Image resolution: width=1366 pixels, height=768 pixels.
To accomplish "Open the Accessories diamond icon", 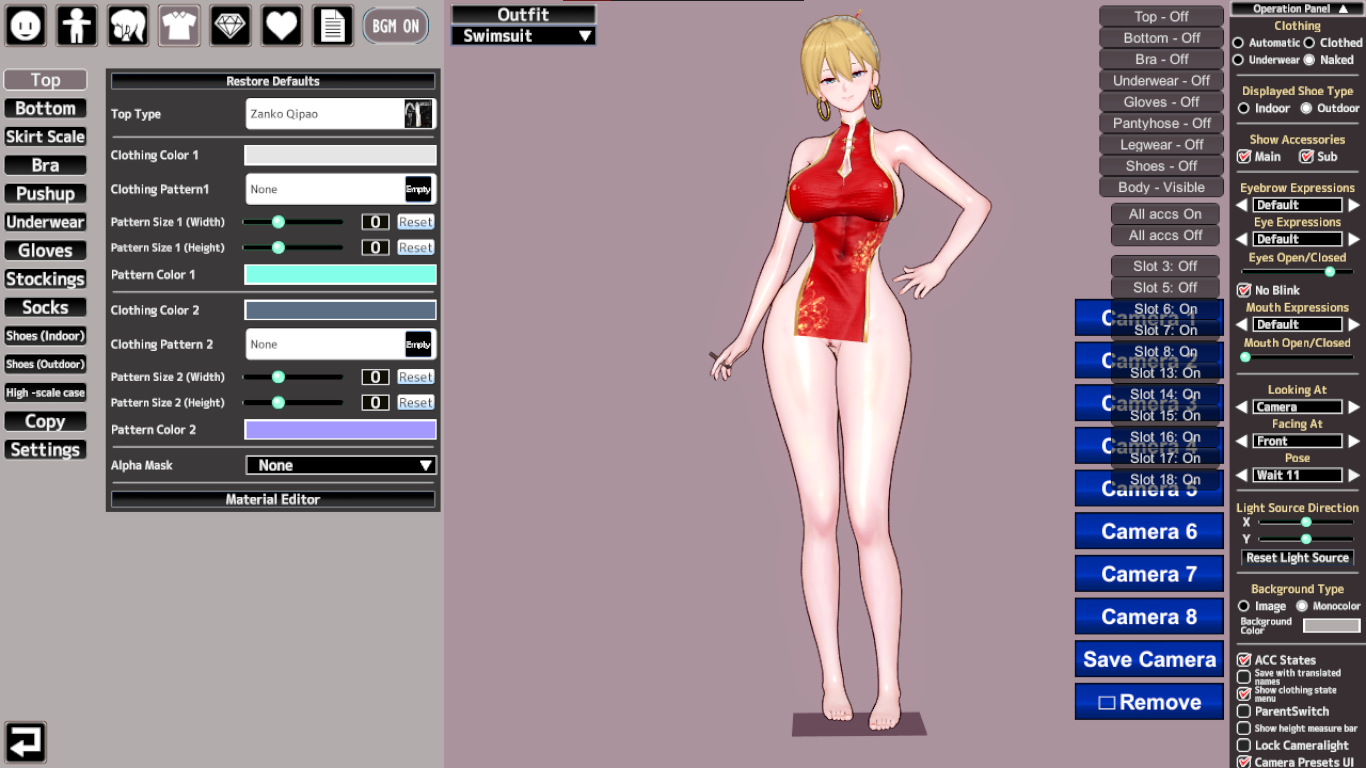I will click(x=230, y=26).
